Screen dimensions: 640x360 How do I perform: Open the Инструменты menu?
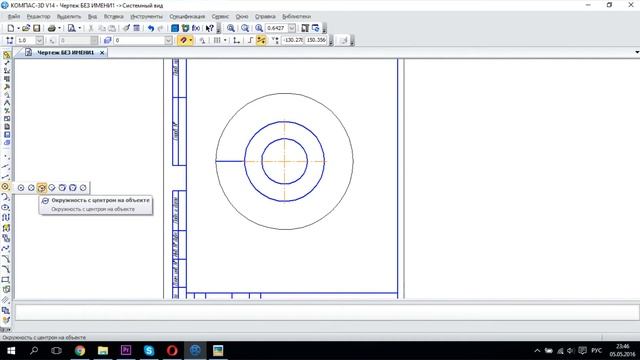(146, 16)
